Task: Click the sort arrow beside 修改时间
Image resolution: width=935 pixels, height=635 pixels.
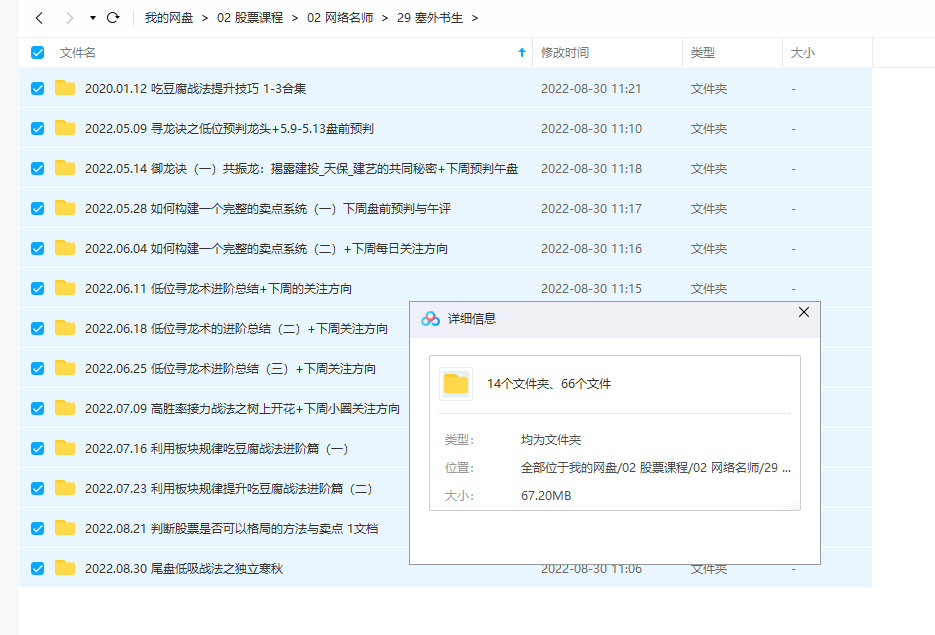Action: pyautogui.click(x=521, y=53)
